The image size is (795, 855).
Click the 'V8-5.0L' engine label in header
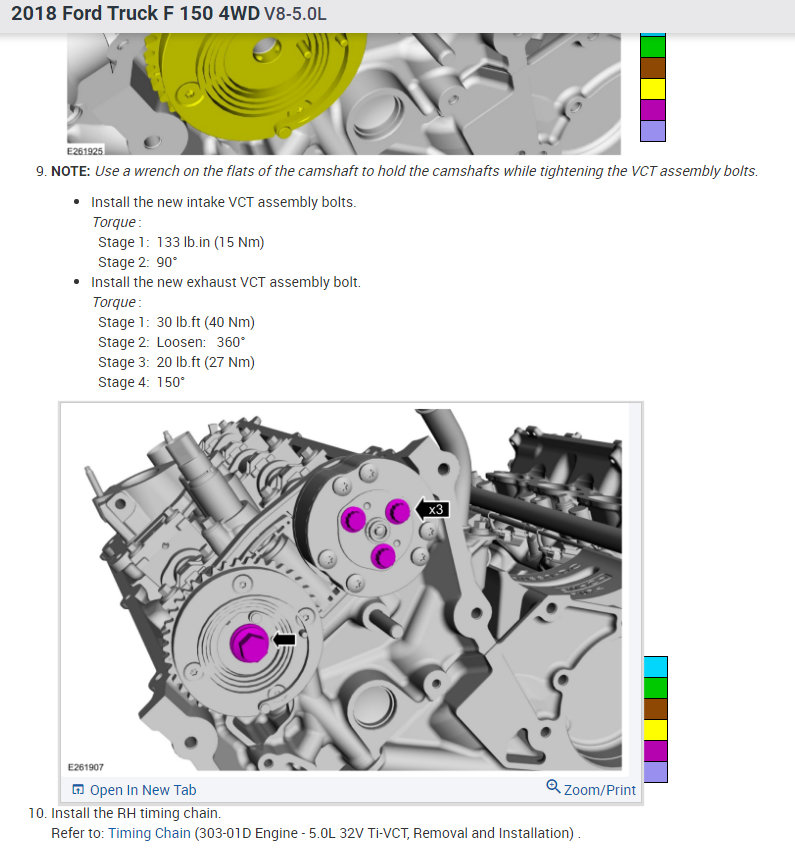[x=295, y=14]
